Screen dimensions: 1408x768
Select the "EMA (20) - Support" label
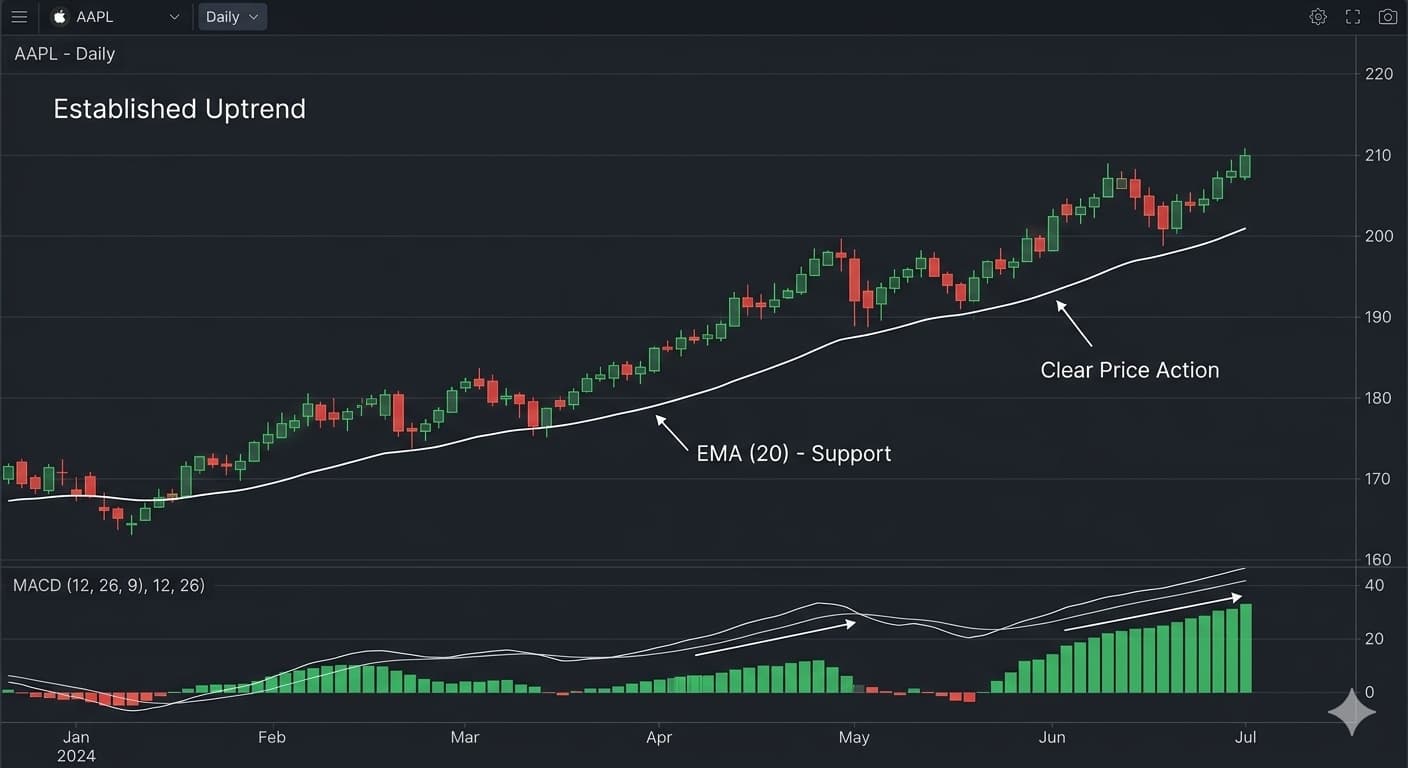pos(793,454)
